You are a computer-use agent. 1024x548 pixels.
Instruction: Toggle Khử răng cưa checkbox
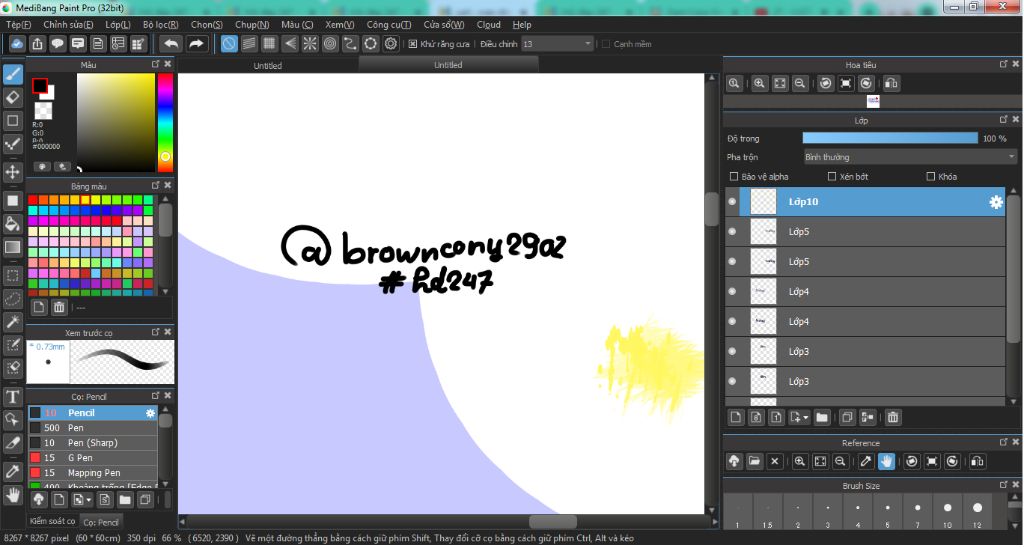click(413, 44)
